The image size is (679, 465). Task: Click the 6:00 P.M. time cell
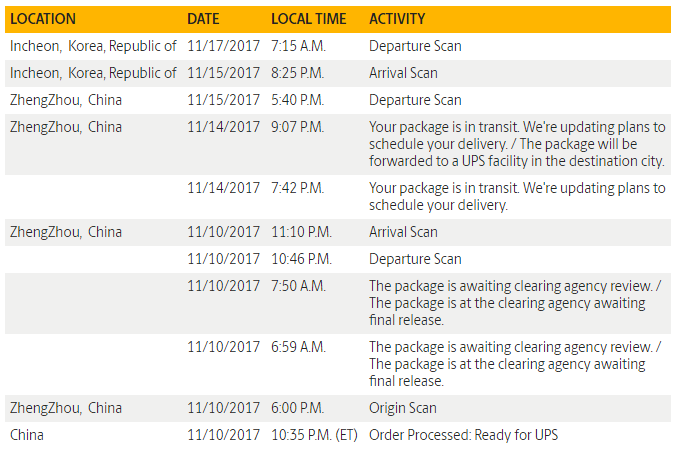pyautogui.click(x=297, y=408)
